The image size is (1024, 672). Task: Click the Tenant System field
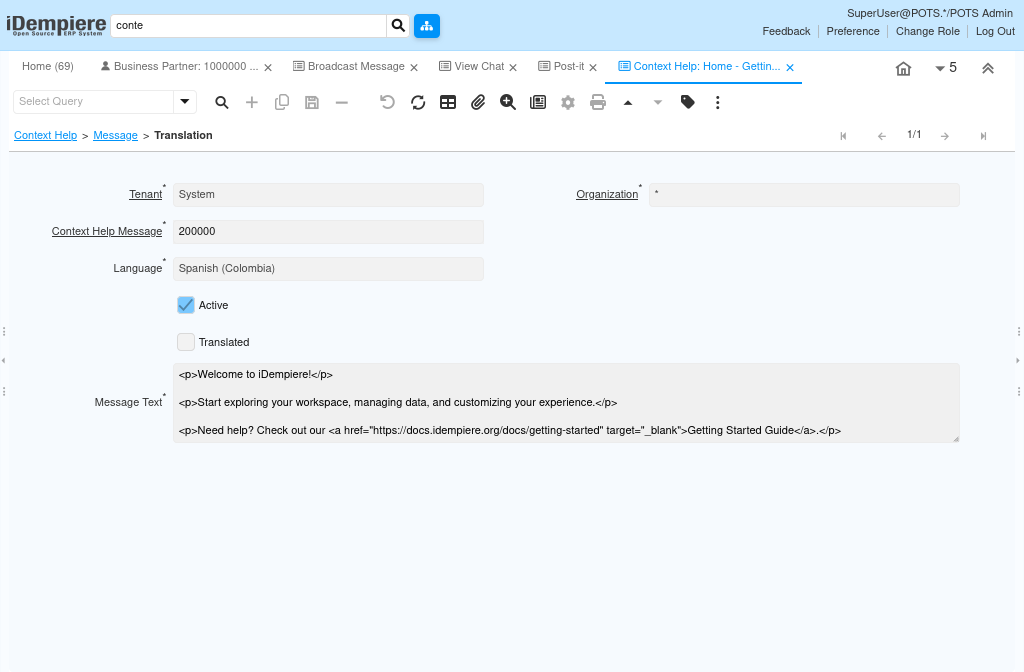click(328, 195)
